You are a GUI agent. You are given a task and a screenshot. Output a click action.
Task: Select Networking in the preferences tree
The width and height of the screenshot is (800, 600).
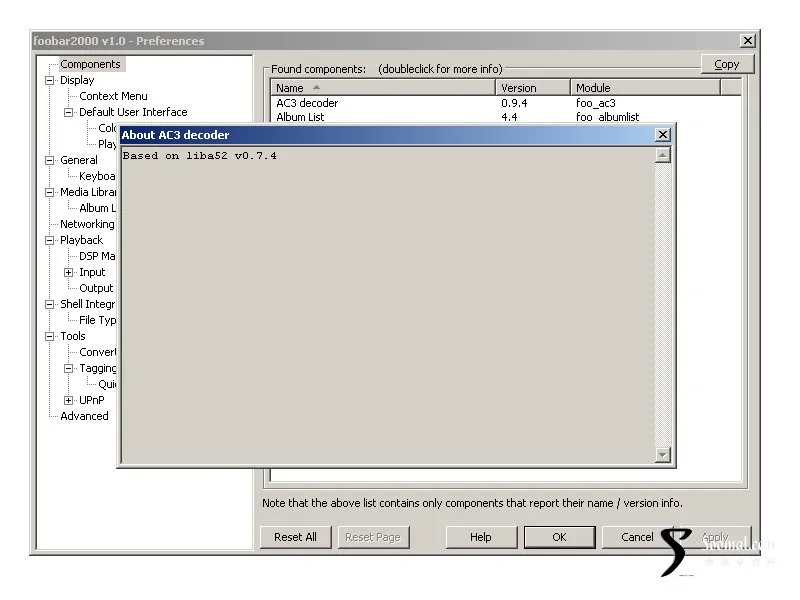[x=87, y=224]
